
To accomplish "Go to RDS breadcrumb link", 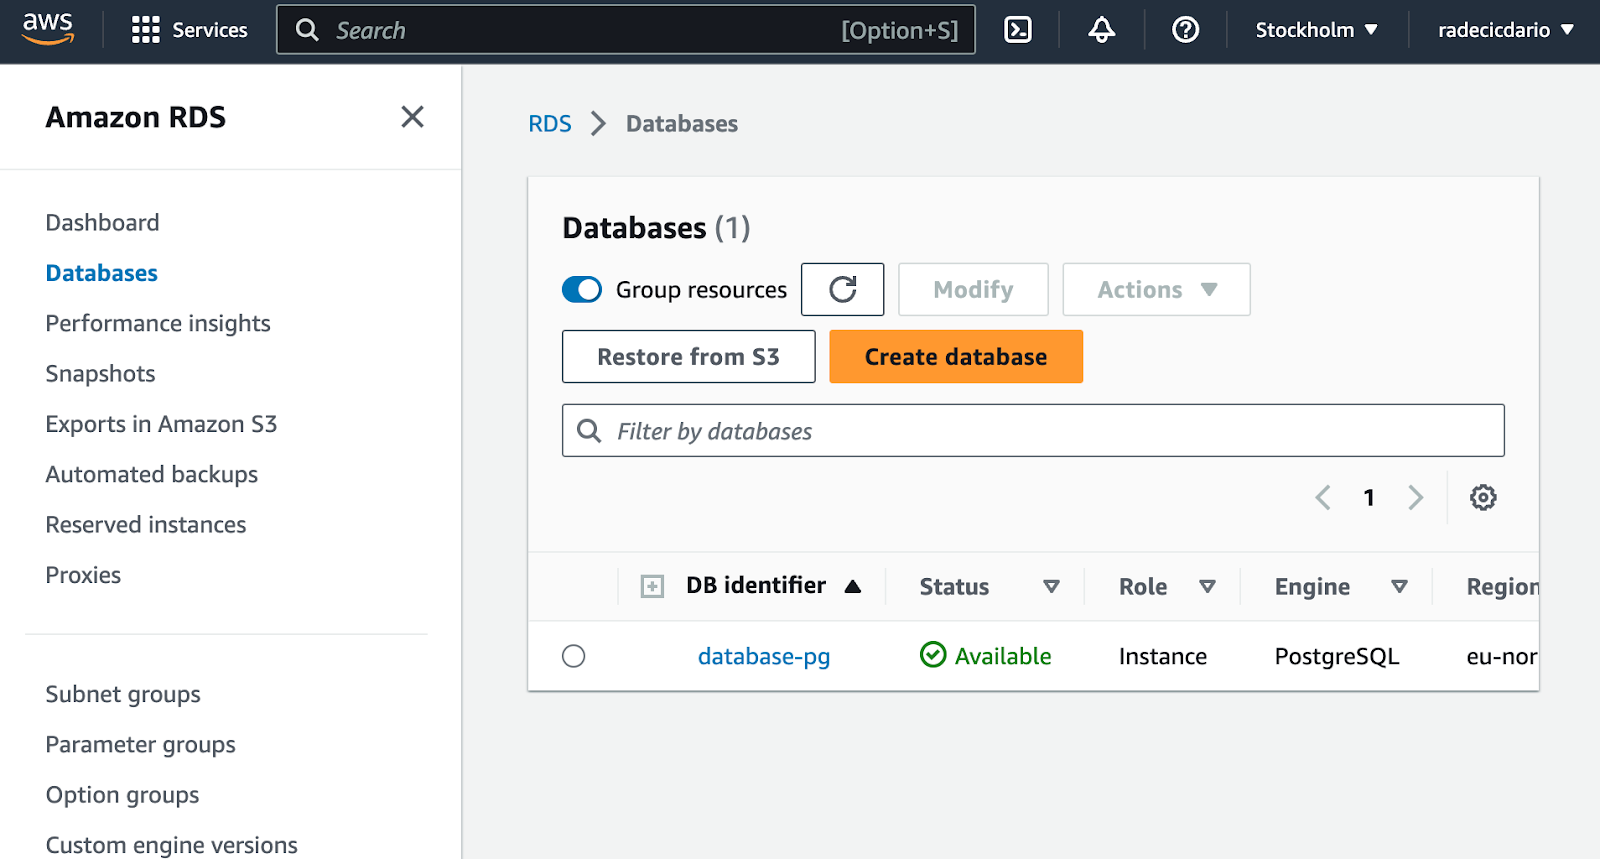I will pyautogui.click(x=550, y=124).
